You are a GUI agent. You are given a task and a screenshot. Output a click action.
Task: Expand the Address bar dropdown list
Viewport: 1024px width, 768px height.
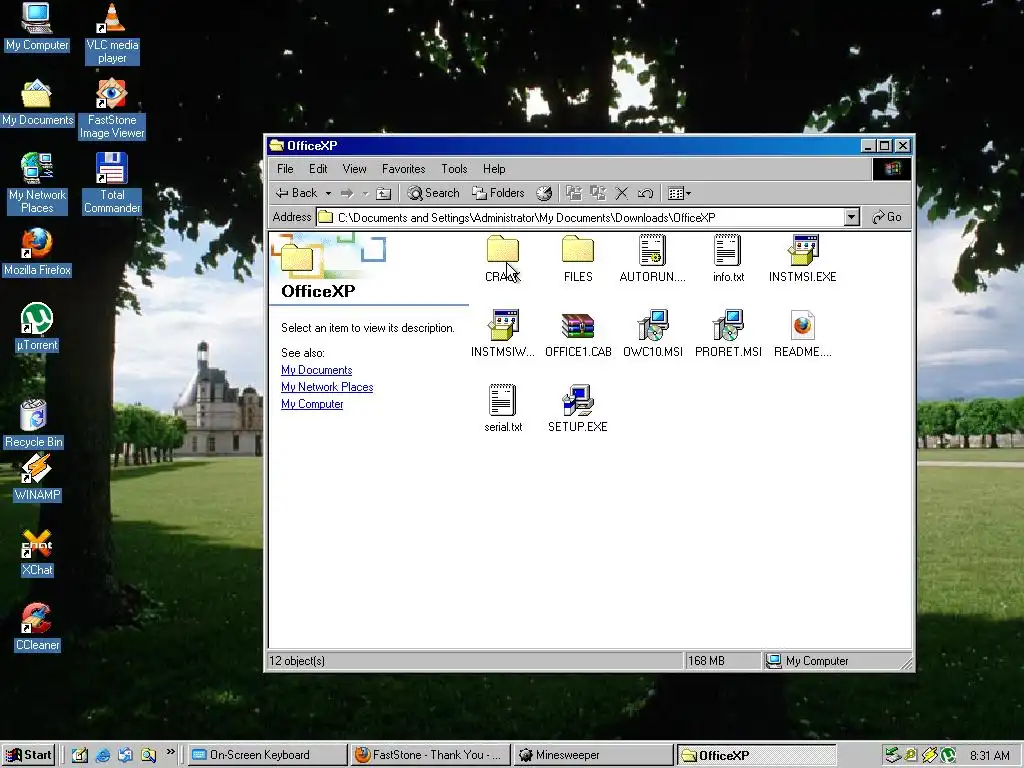pyautogui.click(x=851, y=217)
